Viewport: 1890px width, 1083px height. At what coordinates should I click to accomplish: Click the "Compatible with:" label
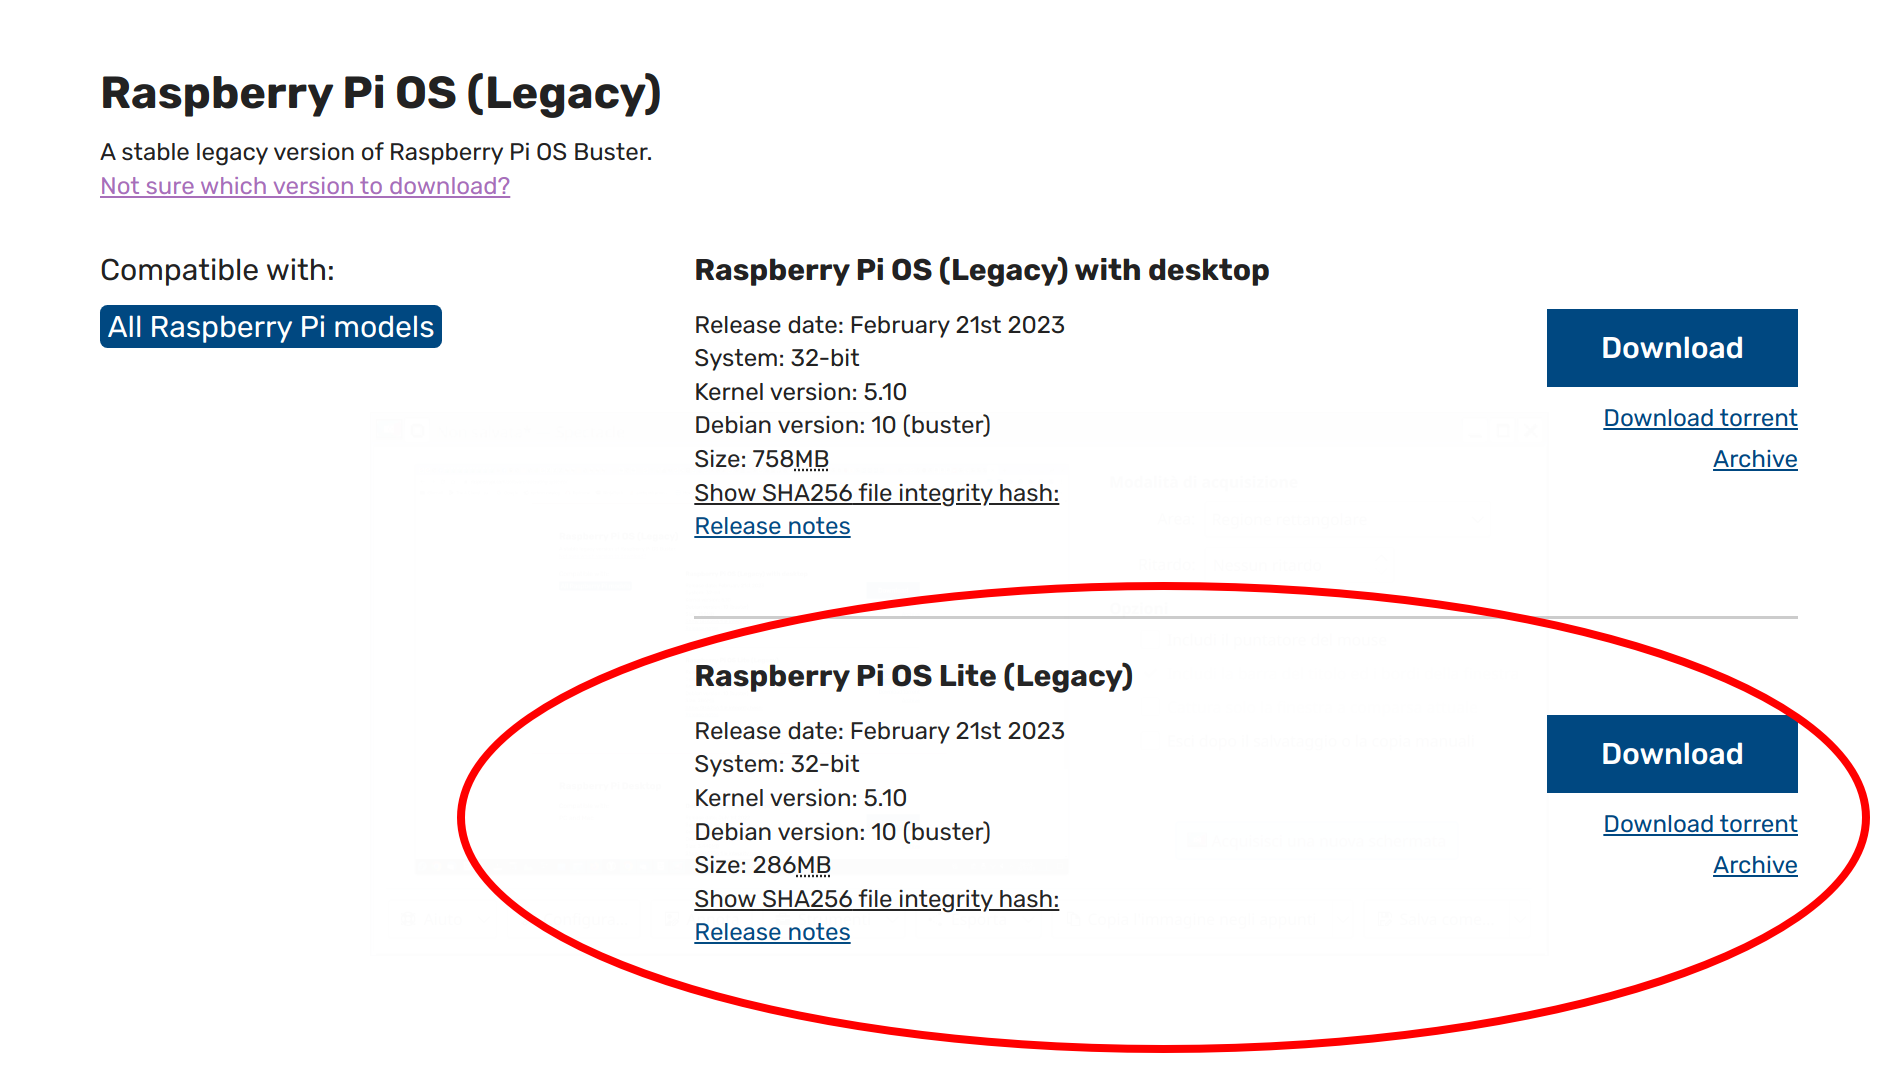point(217,270)
